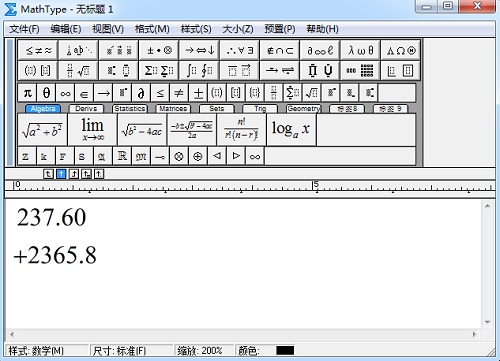Open the 大小(Z) menu

[x=238, y=29]
